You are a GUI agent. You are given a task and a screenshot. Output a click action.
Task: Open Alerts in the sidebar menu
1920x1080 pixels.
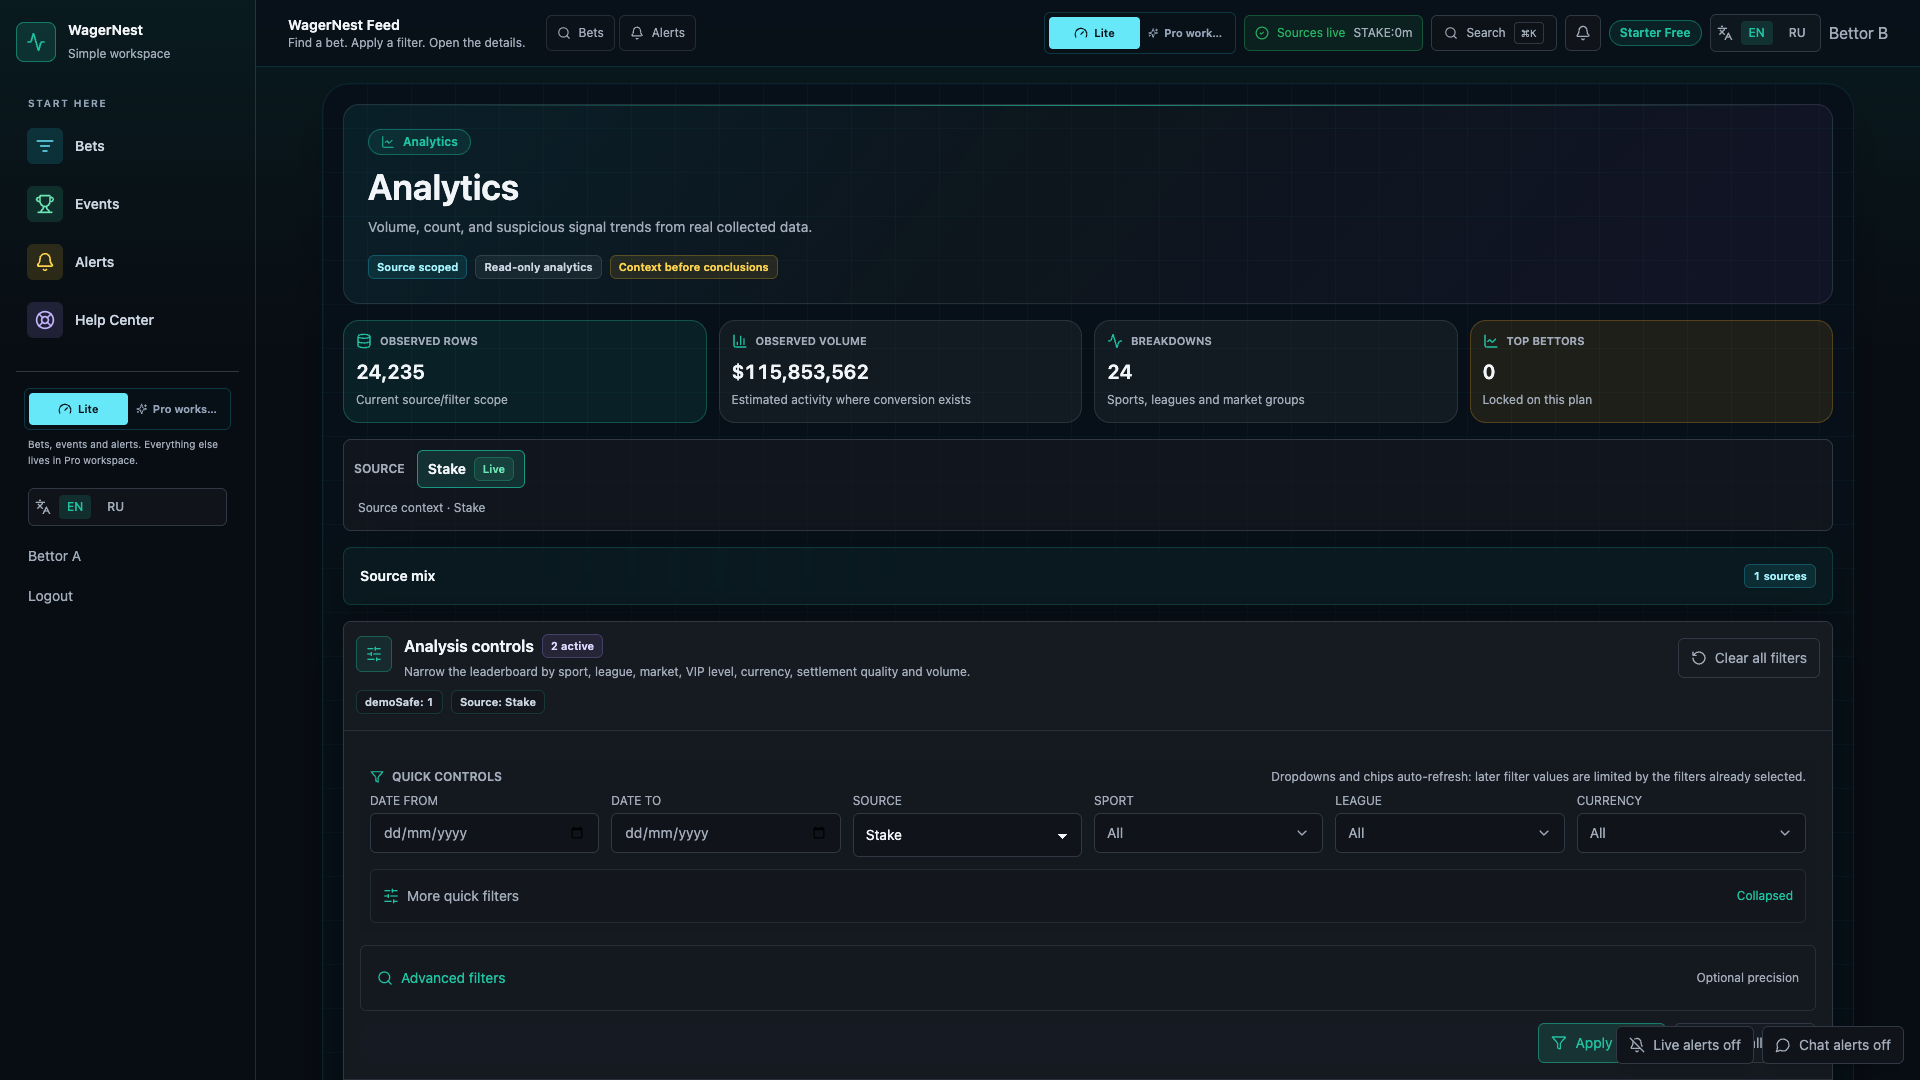click(x=127, y=262)
